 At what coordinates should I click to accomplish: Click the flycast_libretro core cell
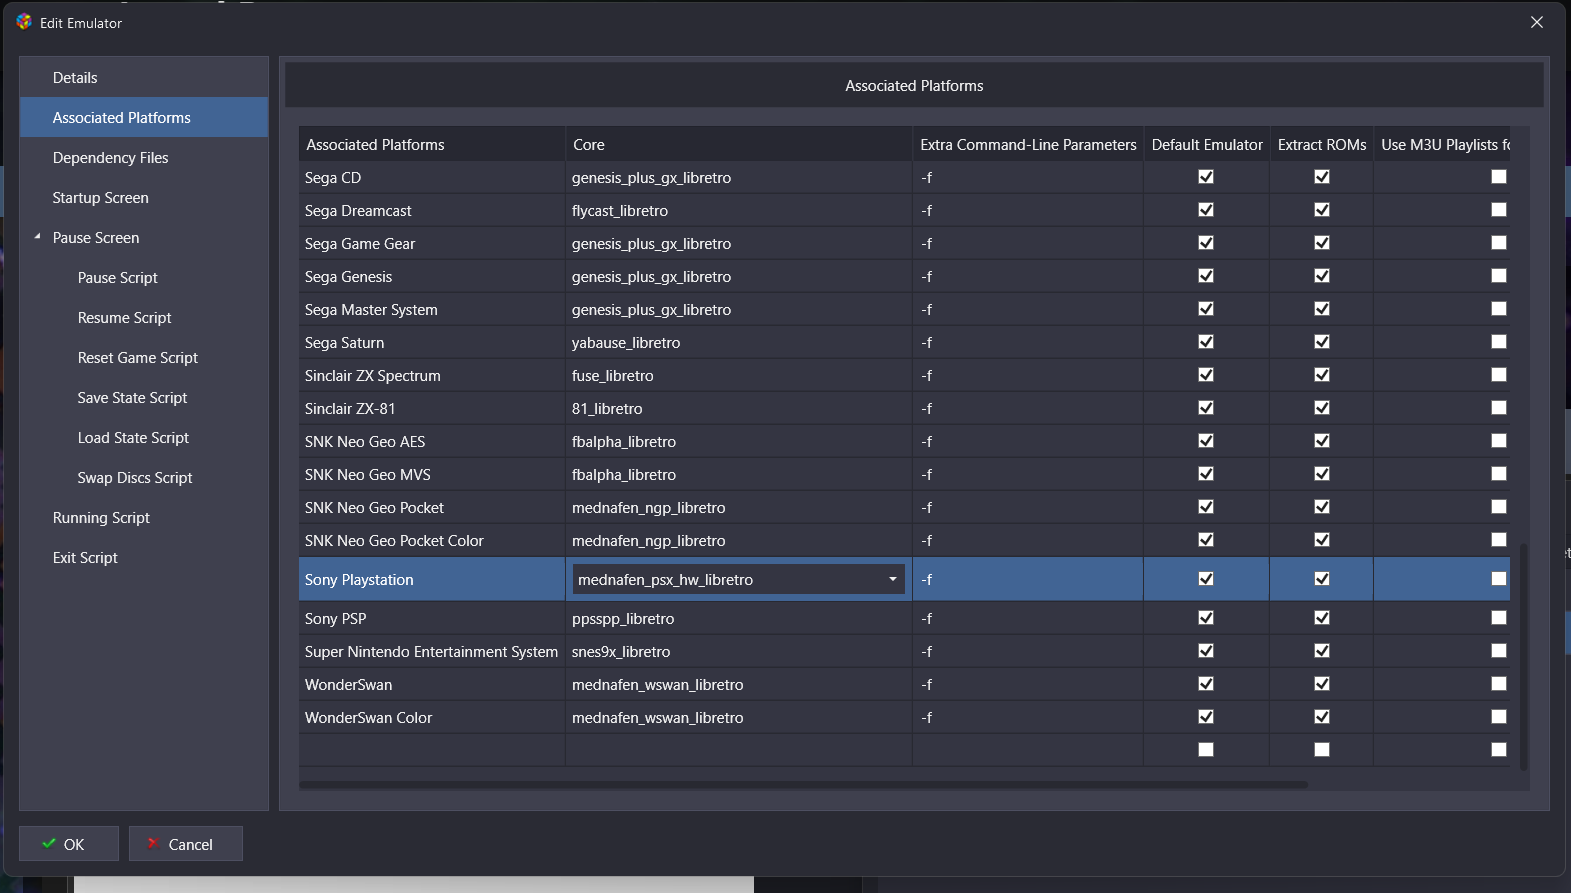(739, 210)
